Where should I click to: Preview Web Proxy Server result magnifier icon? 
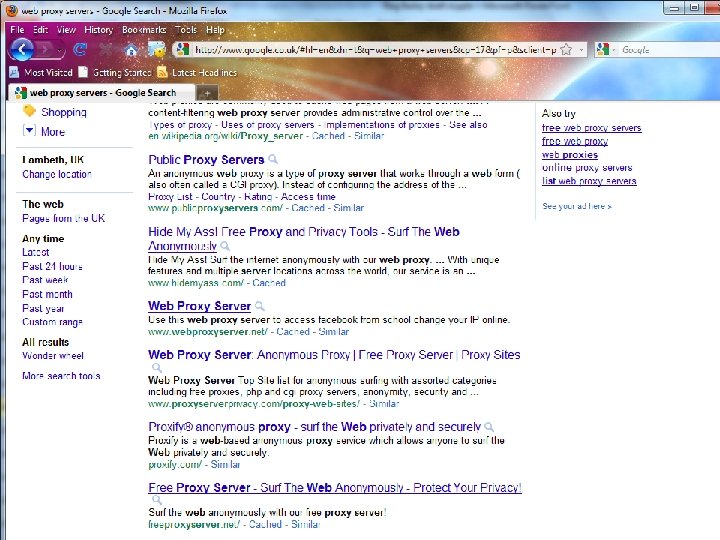pos(259,306)
